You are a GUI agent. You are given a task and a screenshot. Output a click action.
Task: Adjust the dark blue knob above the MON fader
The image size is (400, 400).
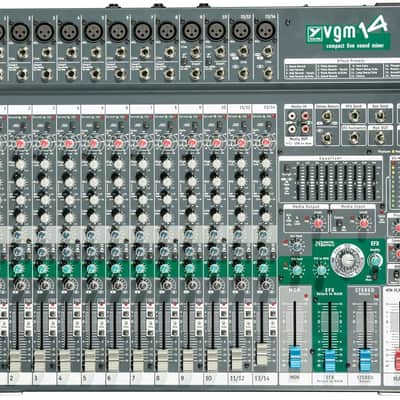[296, 247]
